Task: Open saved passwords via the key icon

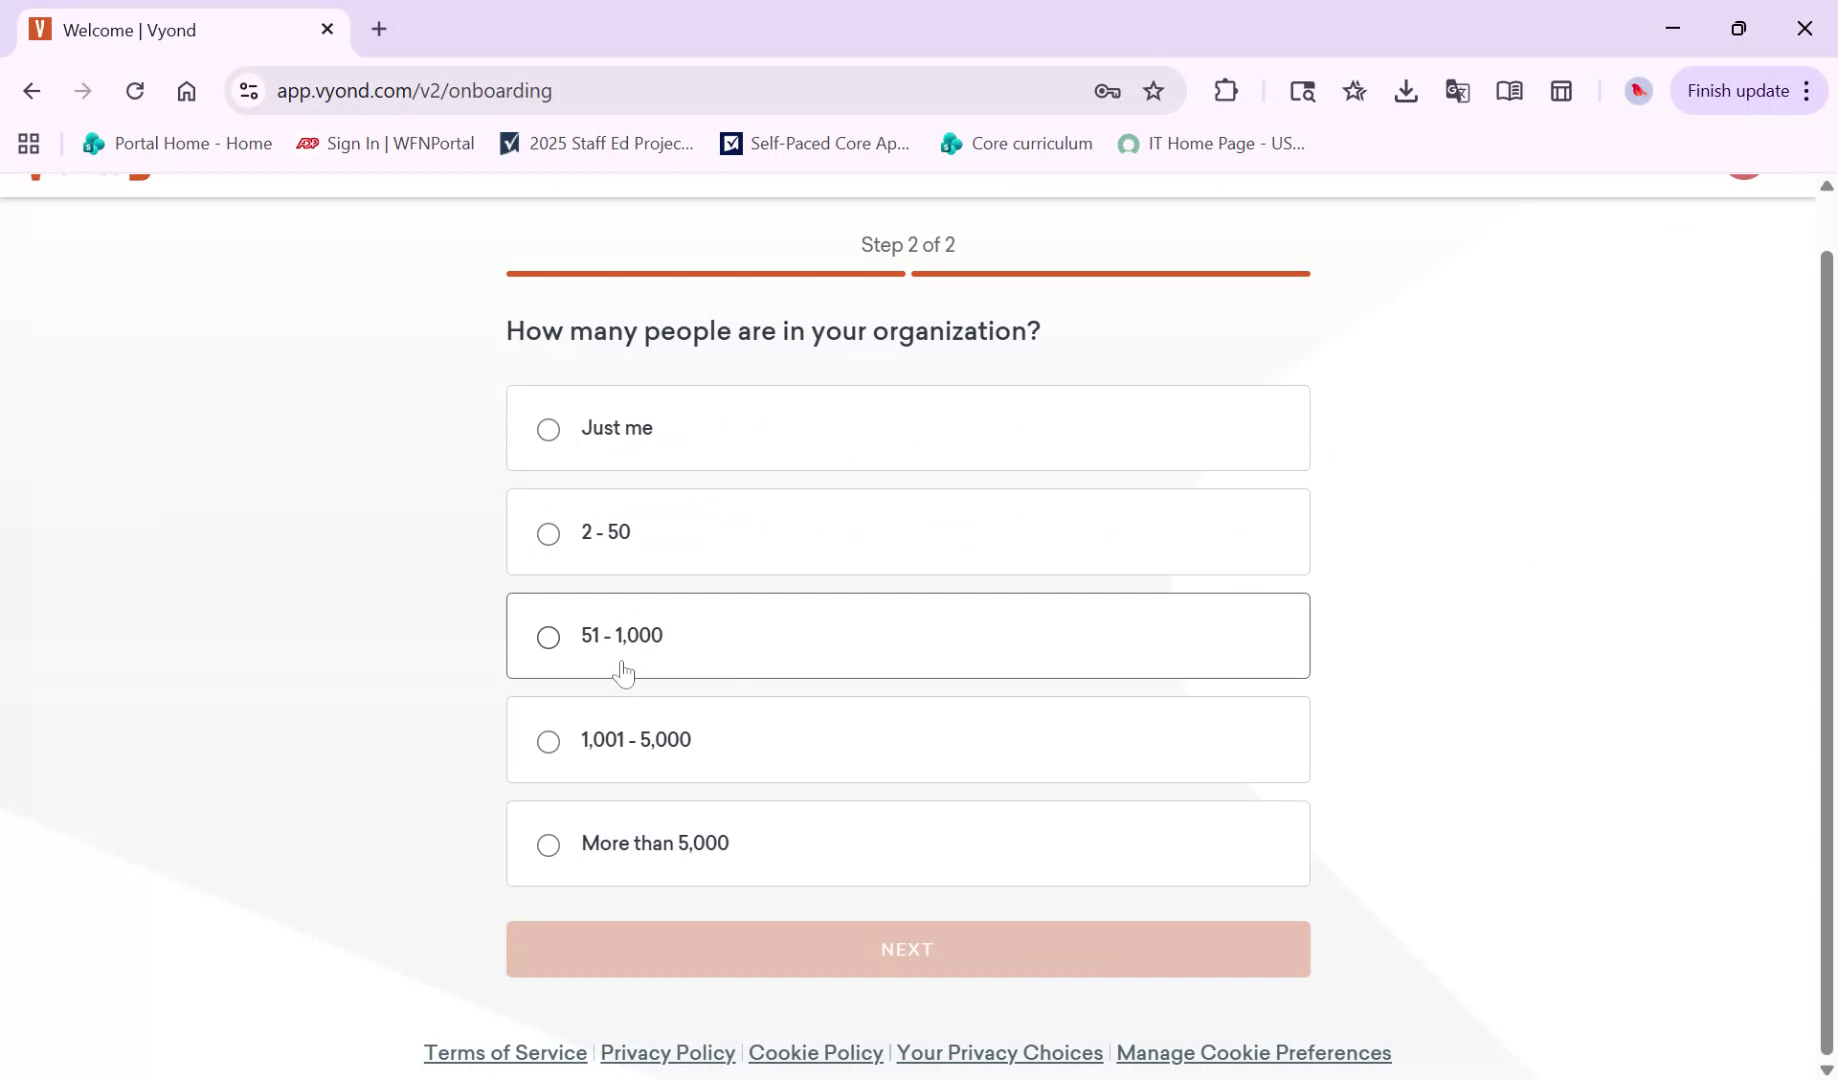Action: click(1106, 91)
